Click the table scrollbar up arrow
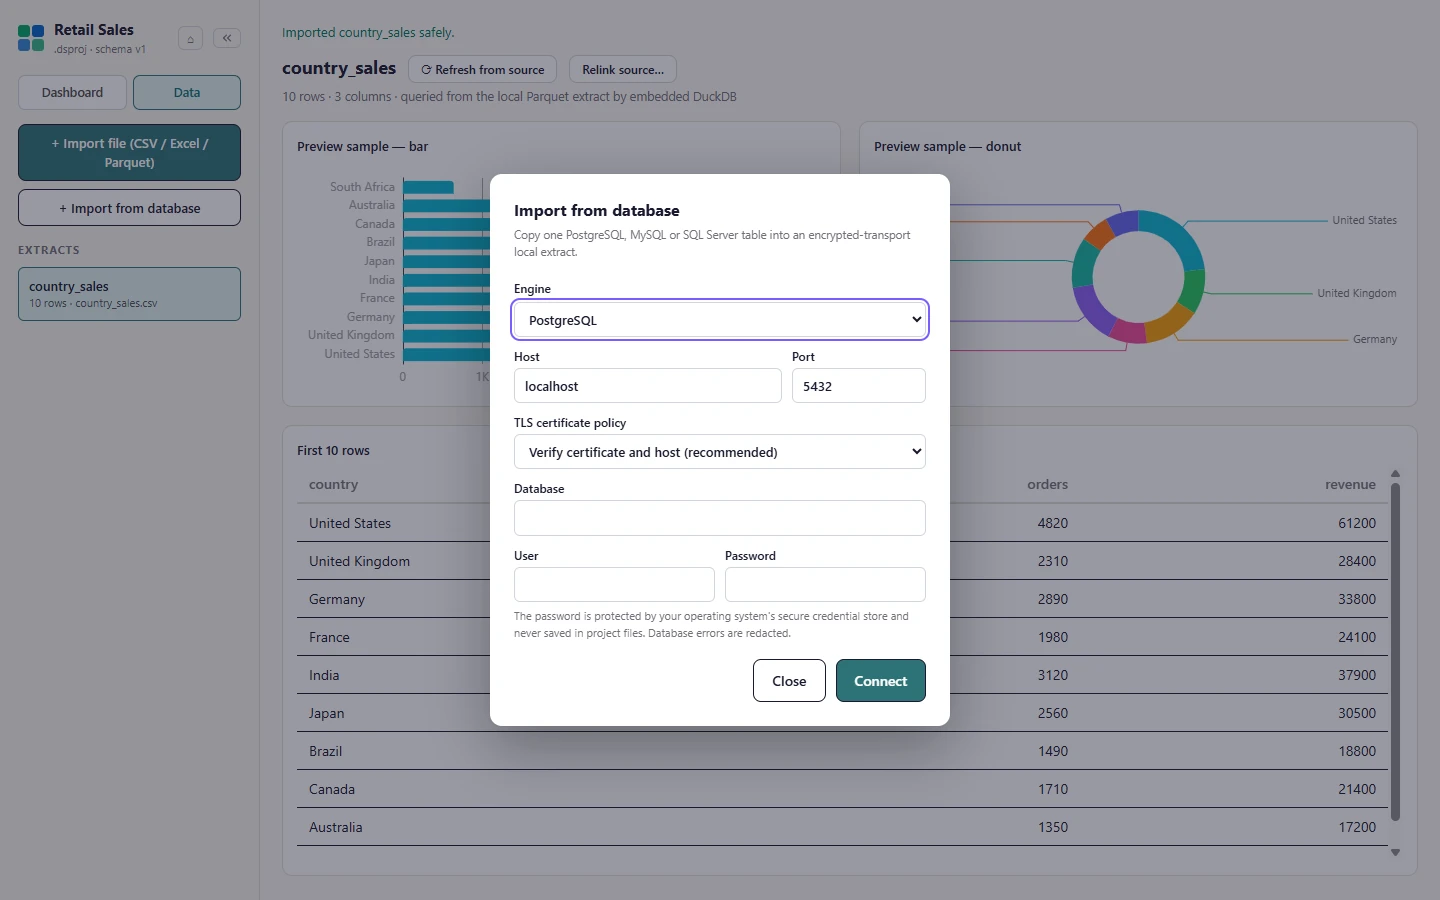1440x900 pixels. (x=1395, y=474)
